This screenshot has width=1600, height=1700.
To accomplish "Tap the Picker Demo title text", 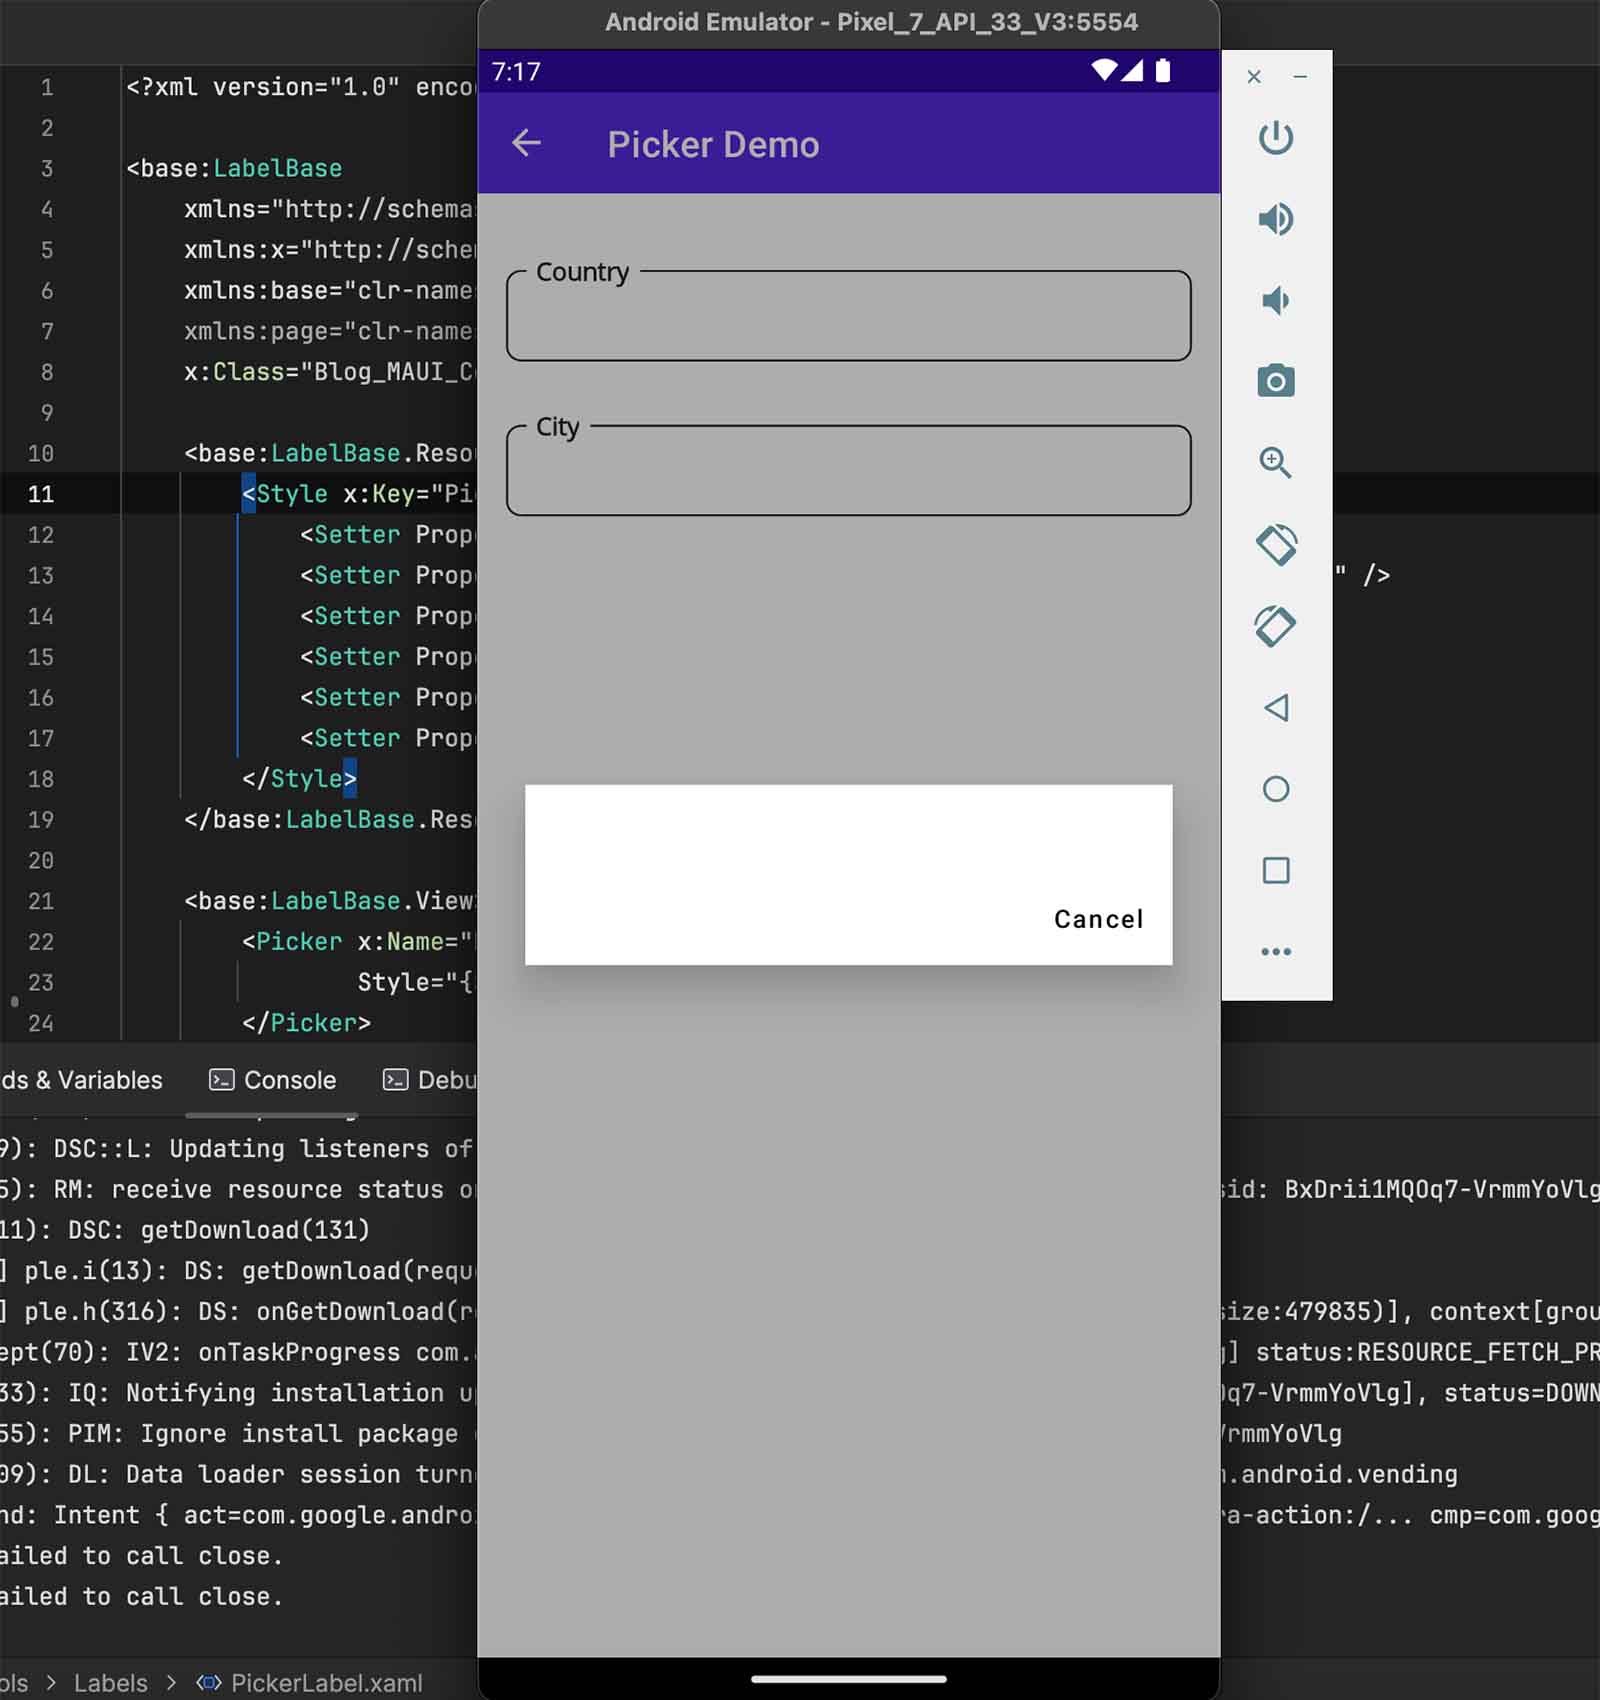I will click(713, 145).
